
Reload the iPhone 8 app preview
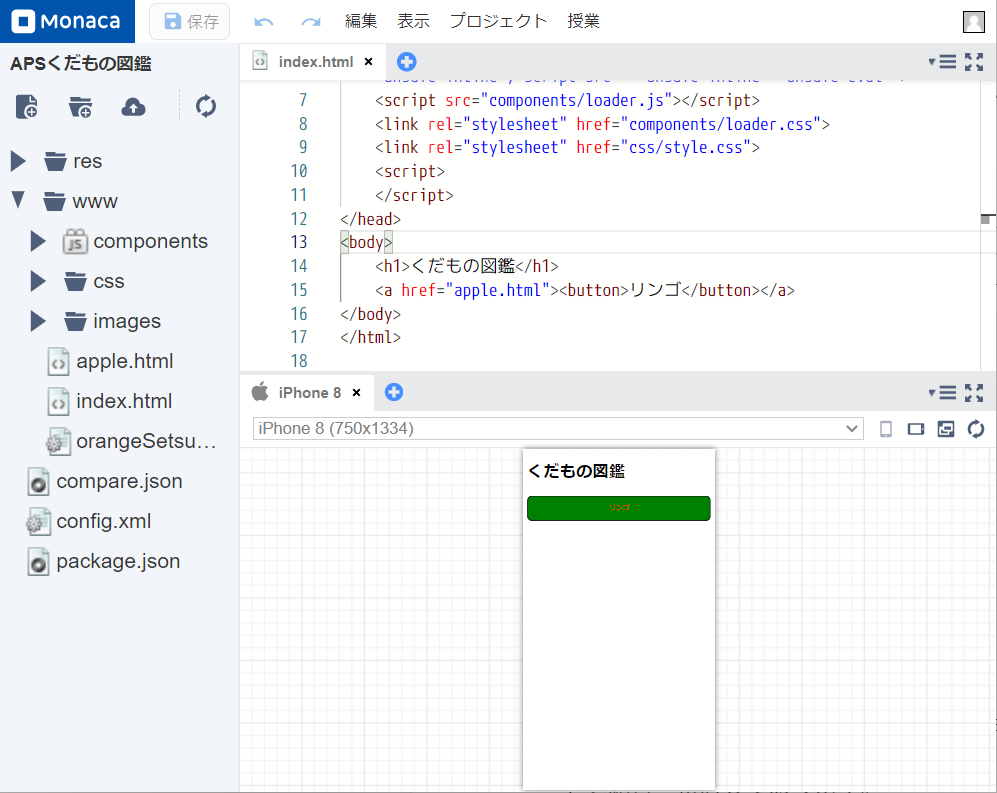[975, 428]
